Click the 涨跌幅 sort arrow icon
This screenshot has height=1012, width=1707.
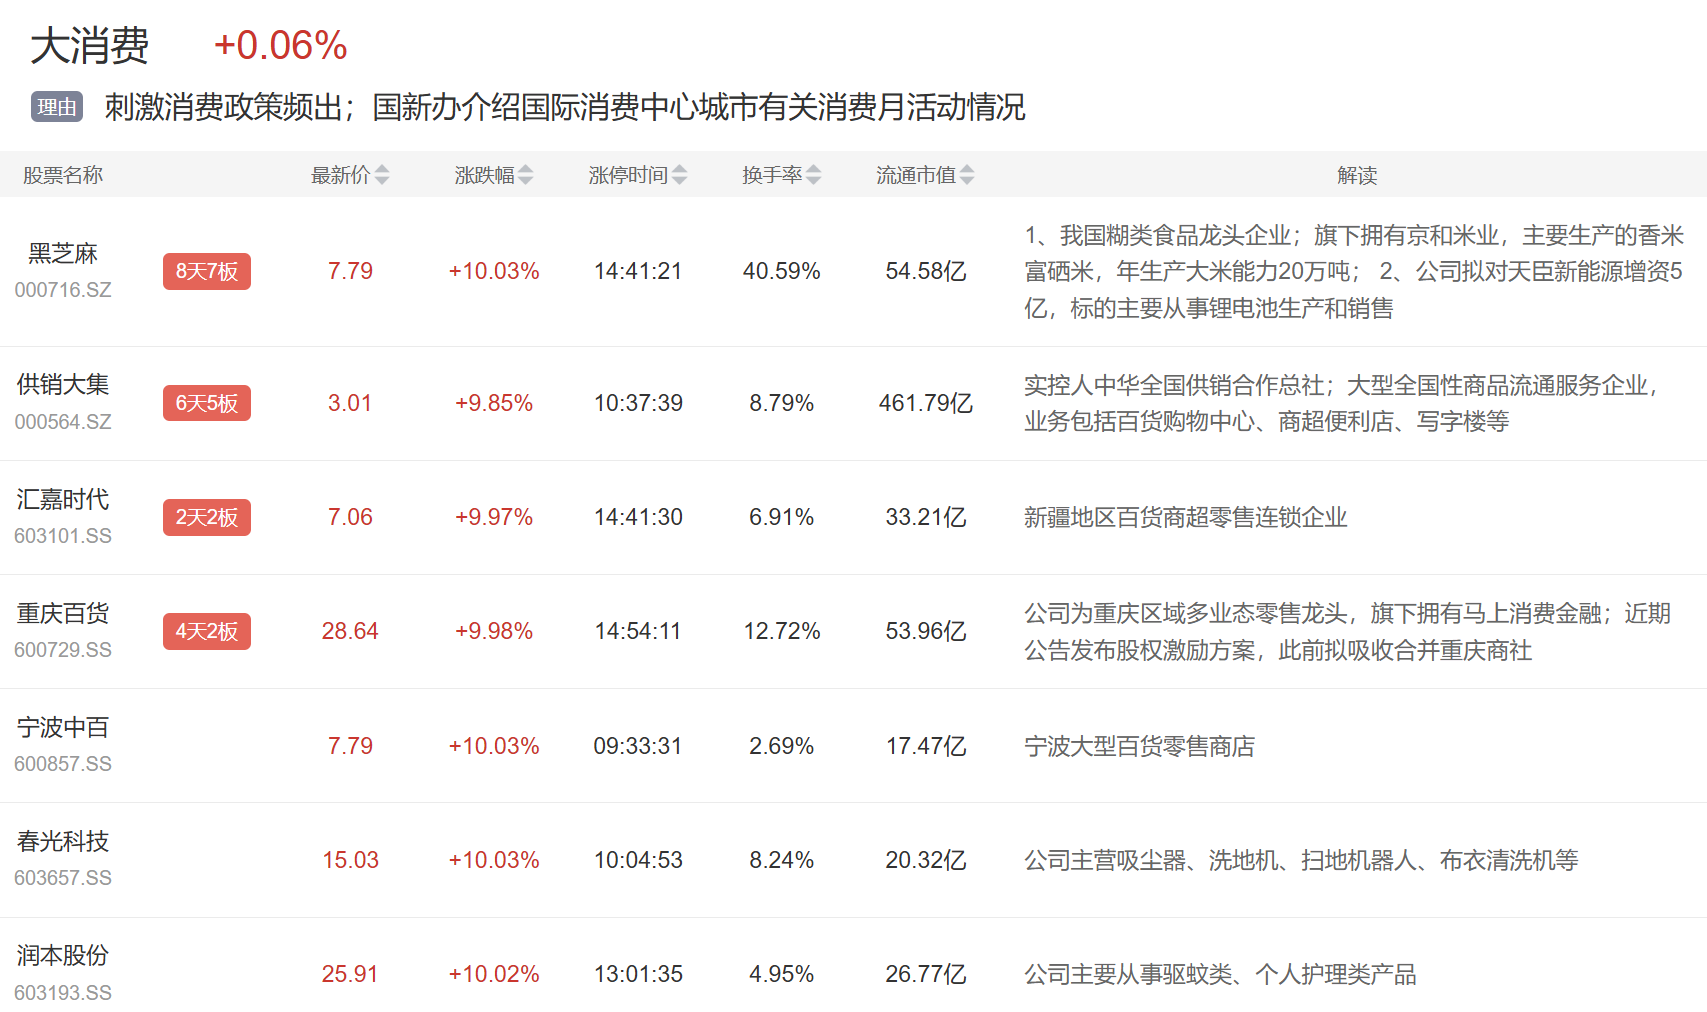pyautogui.click(x=526, y=175)
